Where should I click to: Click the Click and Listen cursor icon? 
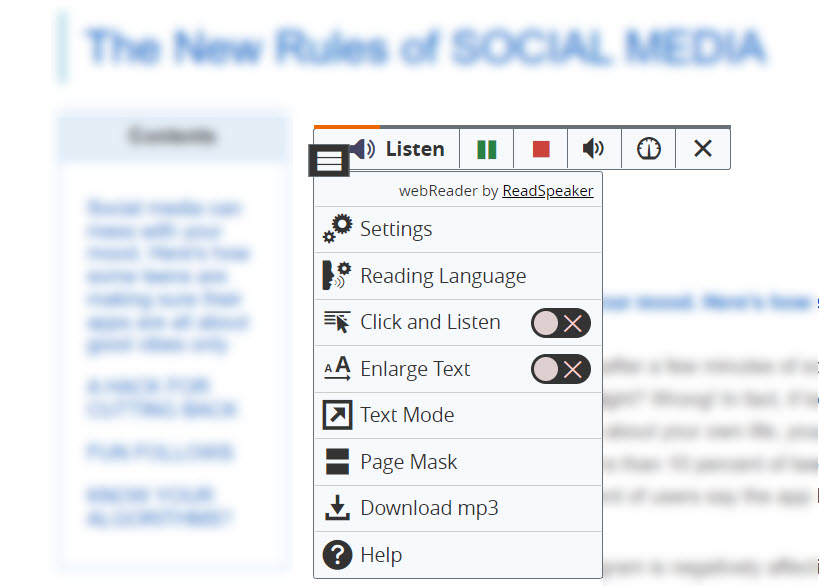337,322
